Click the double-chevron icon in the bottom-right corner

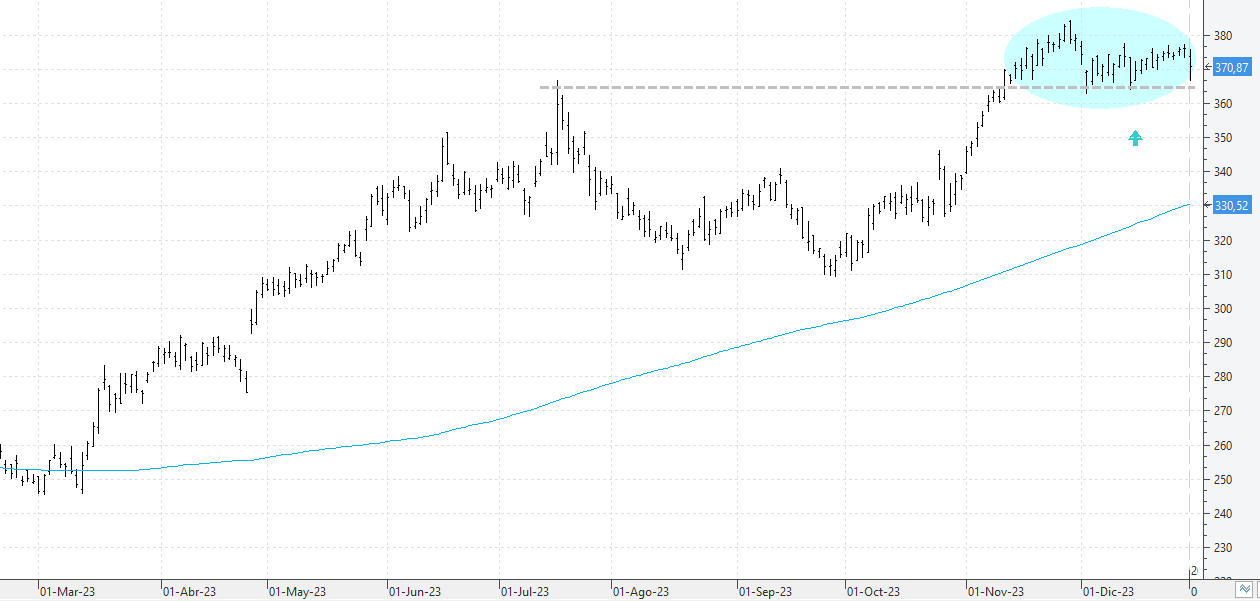1243,590
